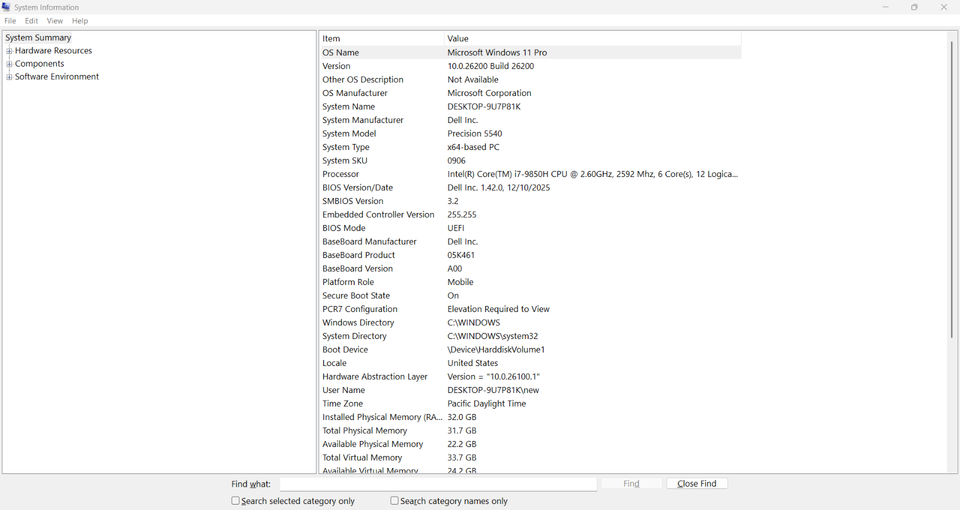
Task: Select the OS Manufacturer row
Action: [530, 93]
